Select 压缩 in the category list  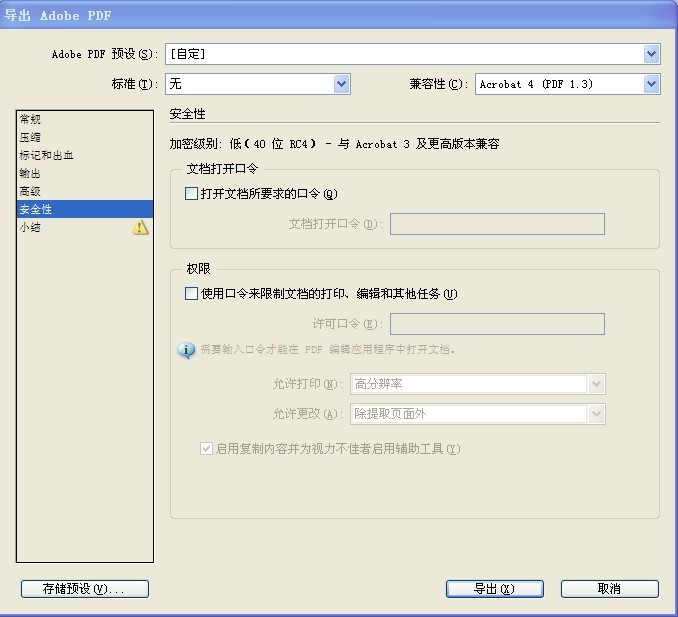85,137
